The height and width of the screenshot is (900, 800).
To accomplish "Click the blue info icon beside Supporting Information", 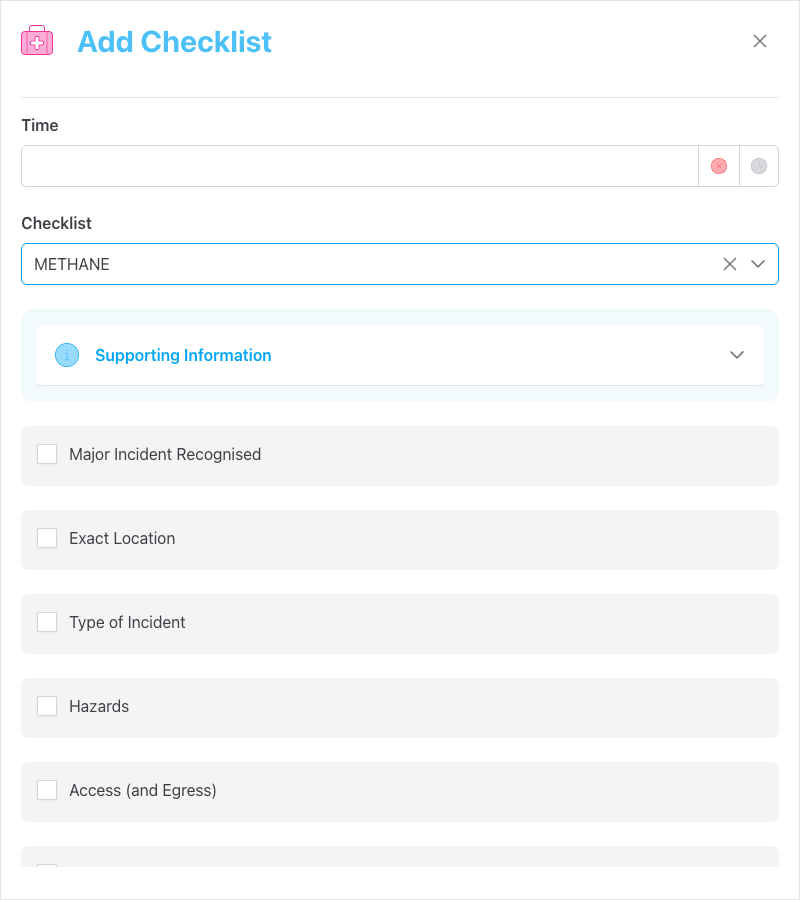I will pos(66,355).
